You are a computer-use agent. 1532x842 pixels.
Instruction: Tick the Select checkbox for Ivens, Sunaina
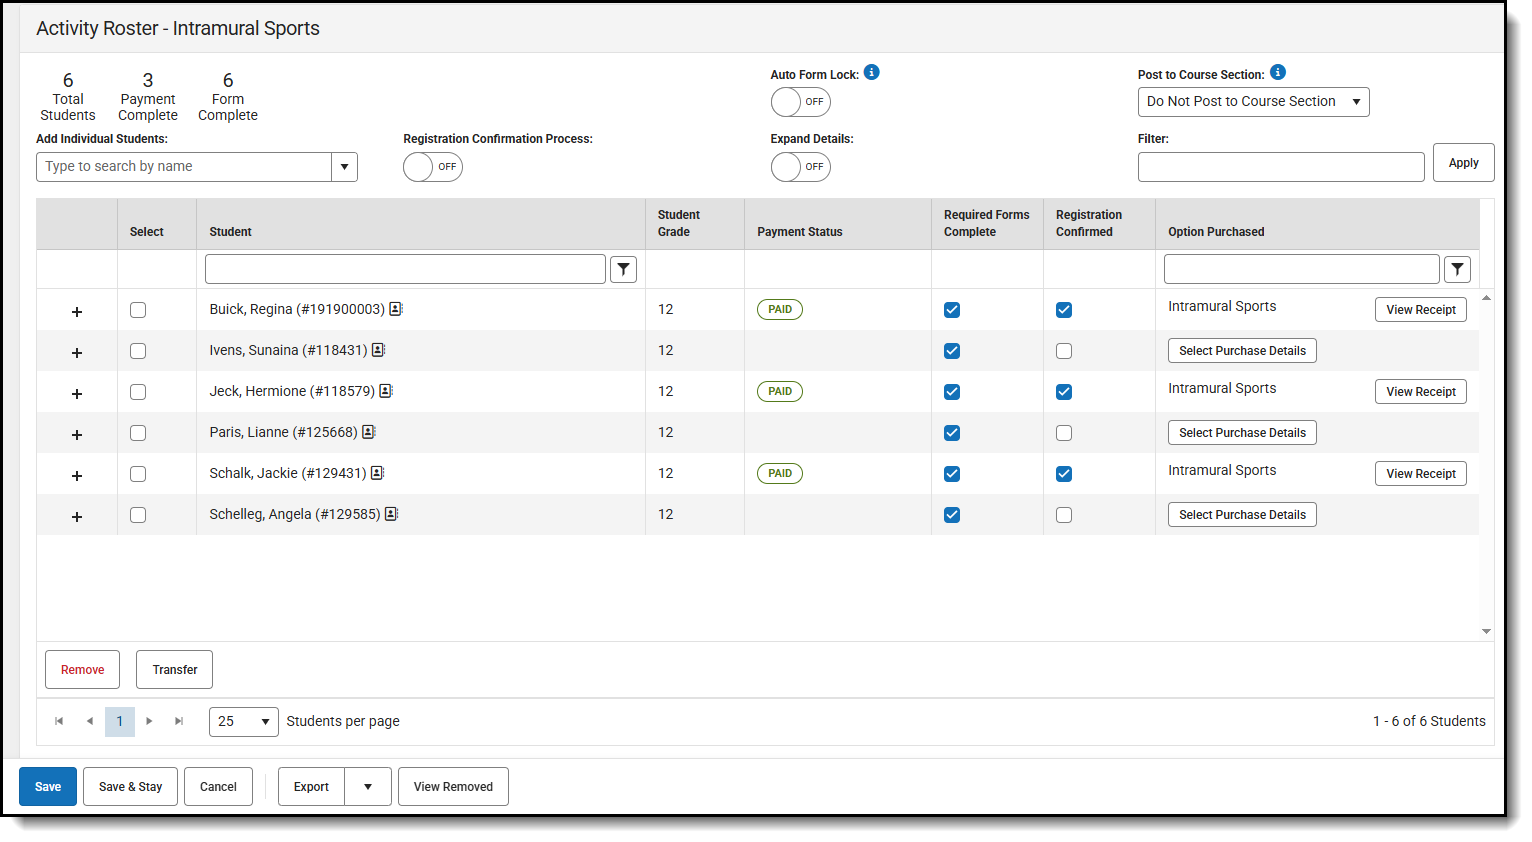point(138,351)
